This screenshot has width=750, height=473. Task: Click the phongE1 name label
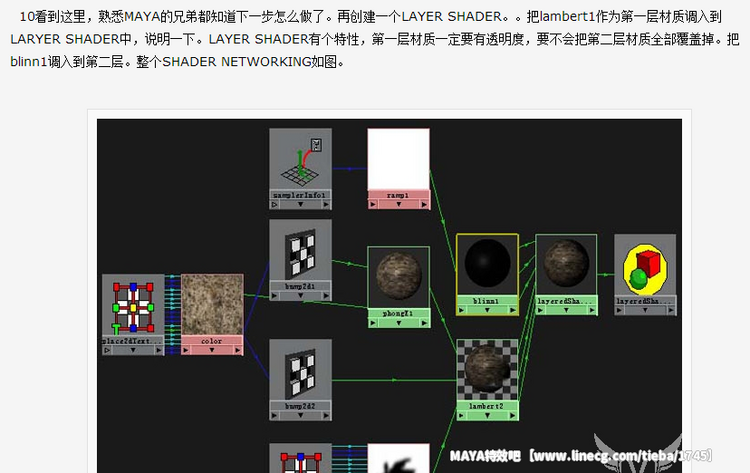click(398, 313)
